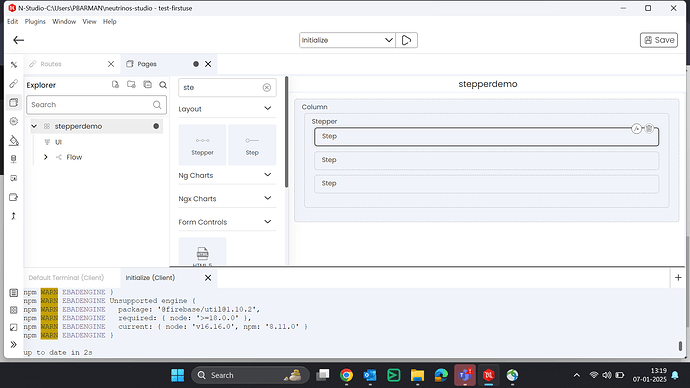The height and width of the screenshot is (388, 690).
Task: Click the taskbar Search box
Action: [250, 375]
